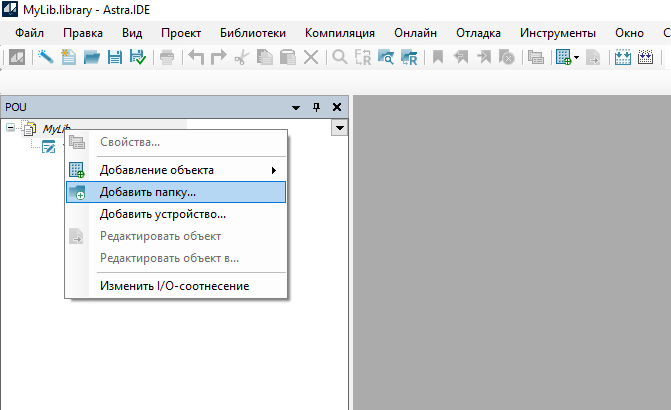Click the Toggle Bookmark icon
The image size is (671, 410).
click(x=438, y=57)
